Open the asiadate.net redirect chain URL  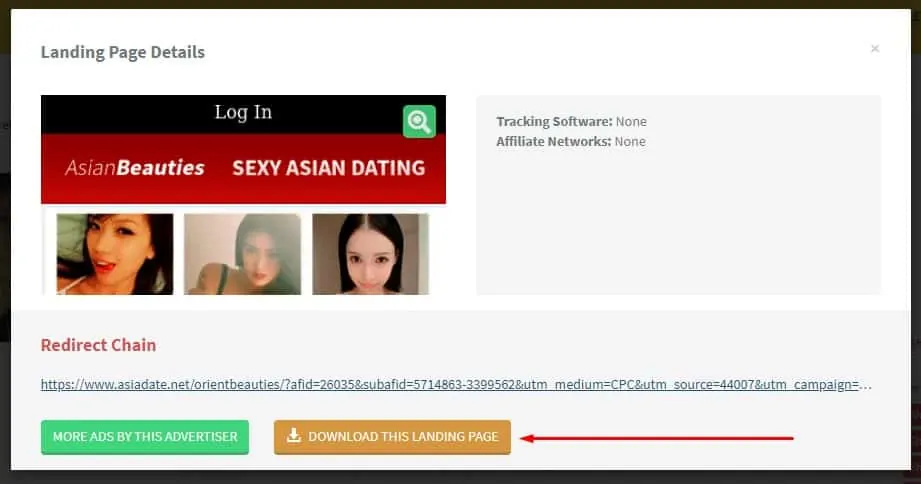pos(456,384)
